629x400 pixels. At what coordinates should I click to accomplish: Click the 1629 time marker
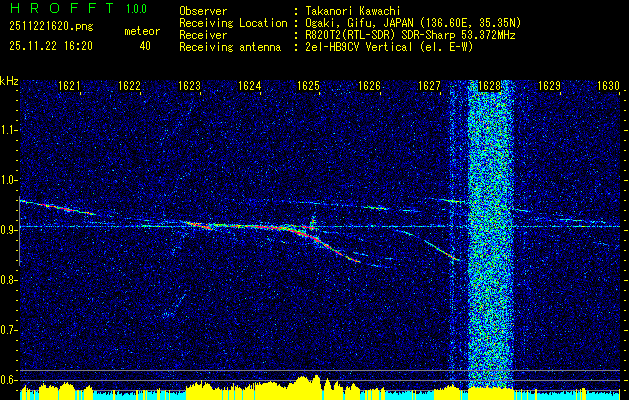pyautogui.click(x=549, y=85)
